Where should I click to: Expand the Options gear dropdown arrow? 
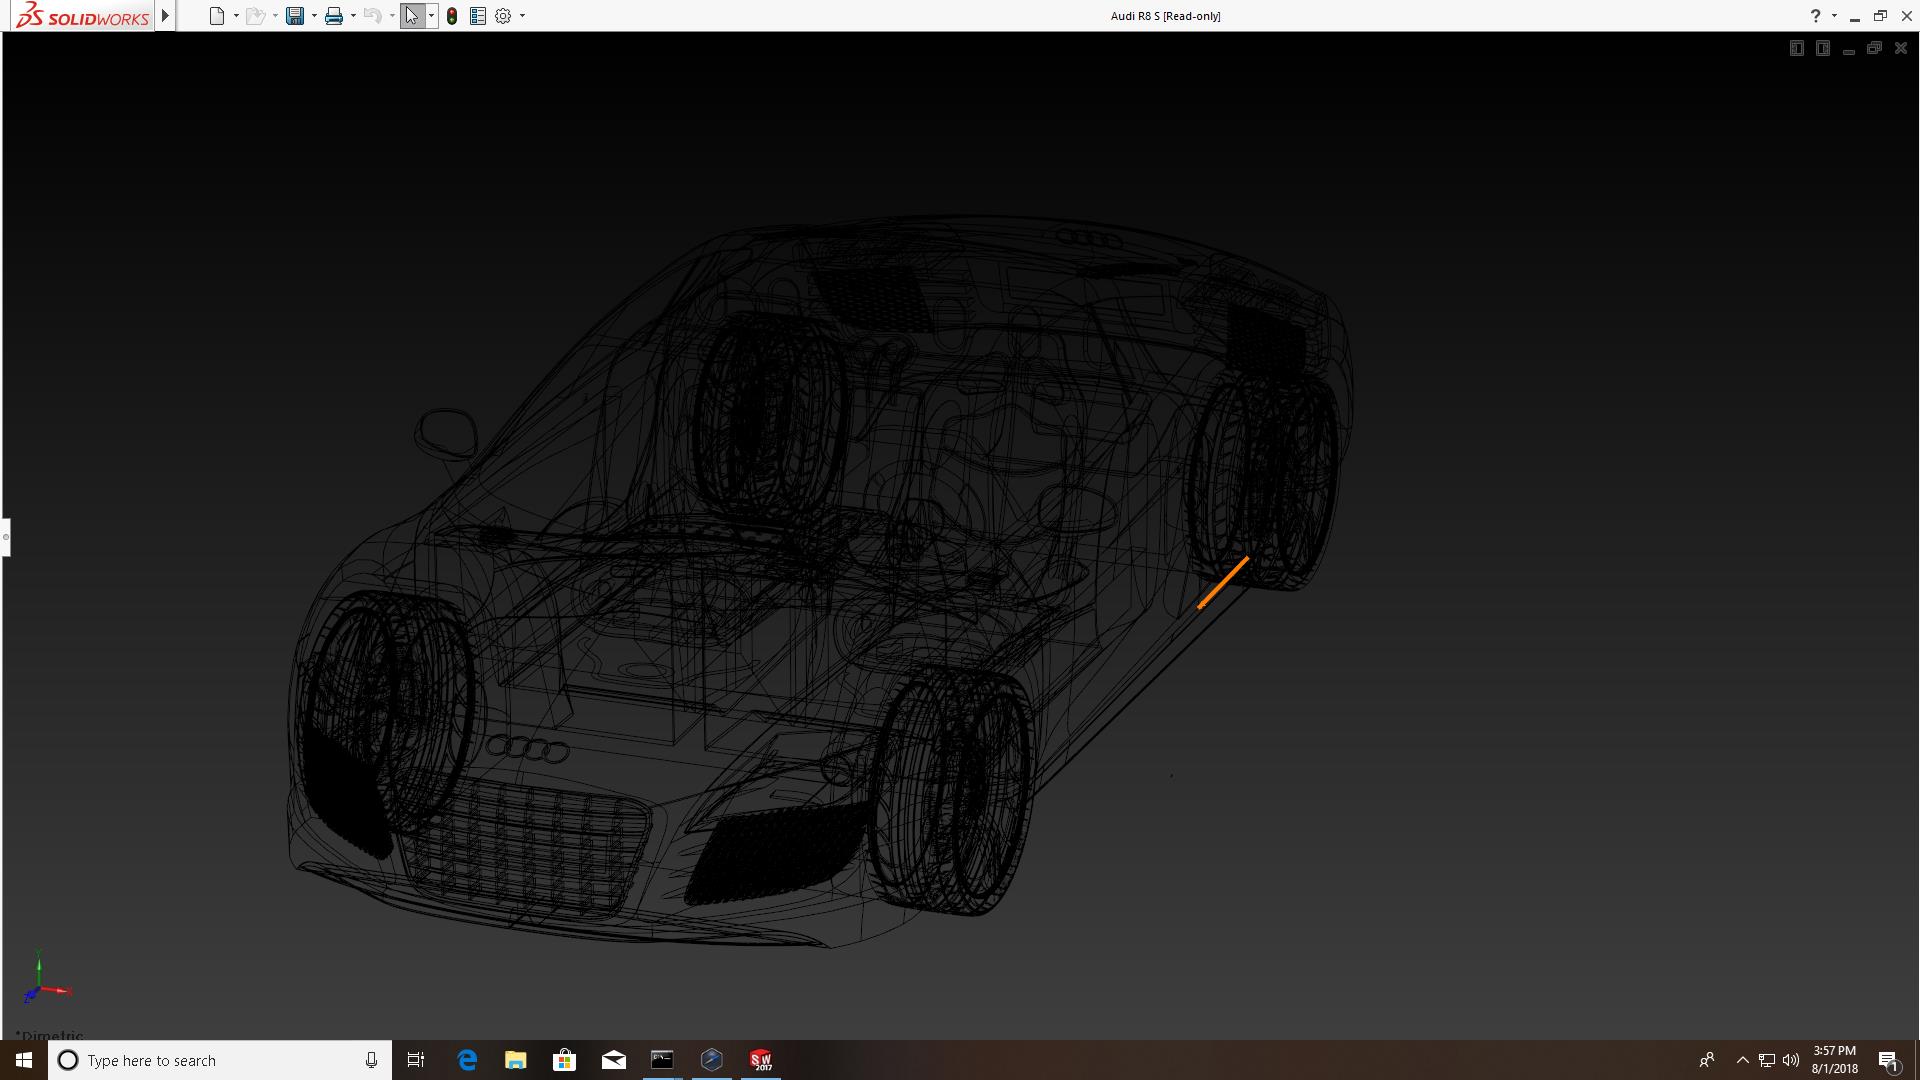click(x=522, y=16)
